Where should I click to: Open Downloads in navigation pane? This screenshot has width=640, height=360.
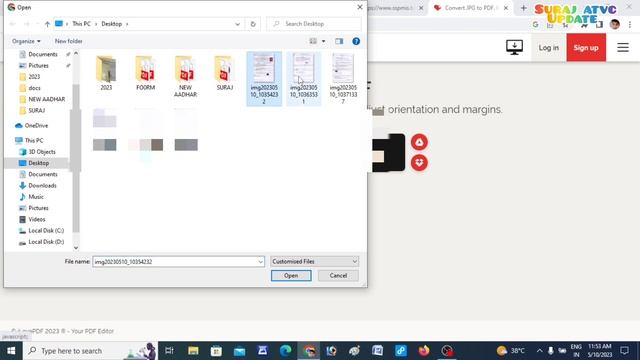click(x=42, y=186)
